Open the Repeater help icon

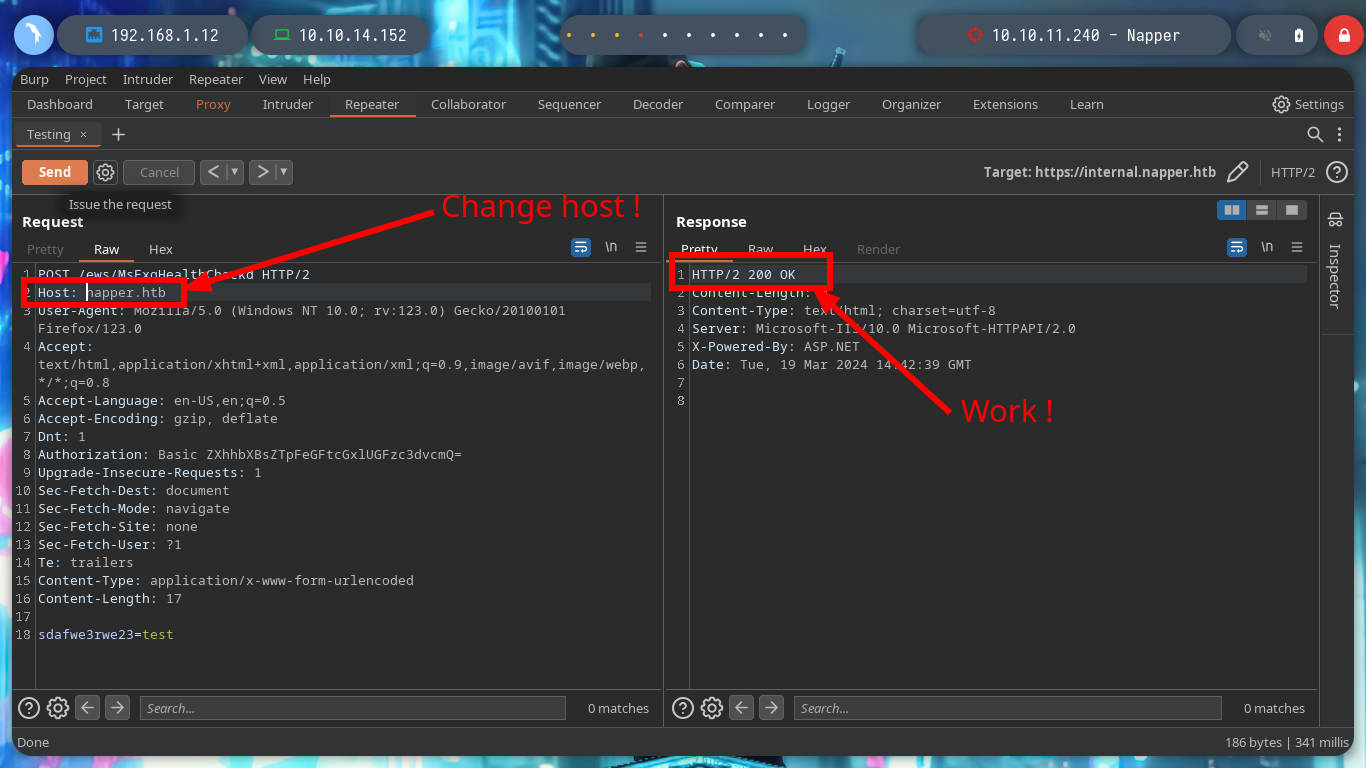click(x=1337, y=172)
